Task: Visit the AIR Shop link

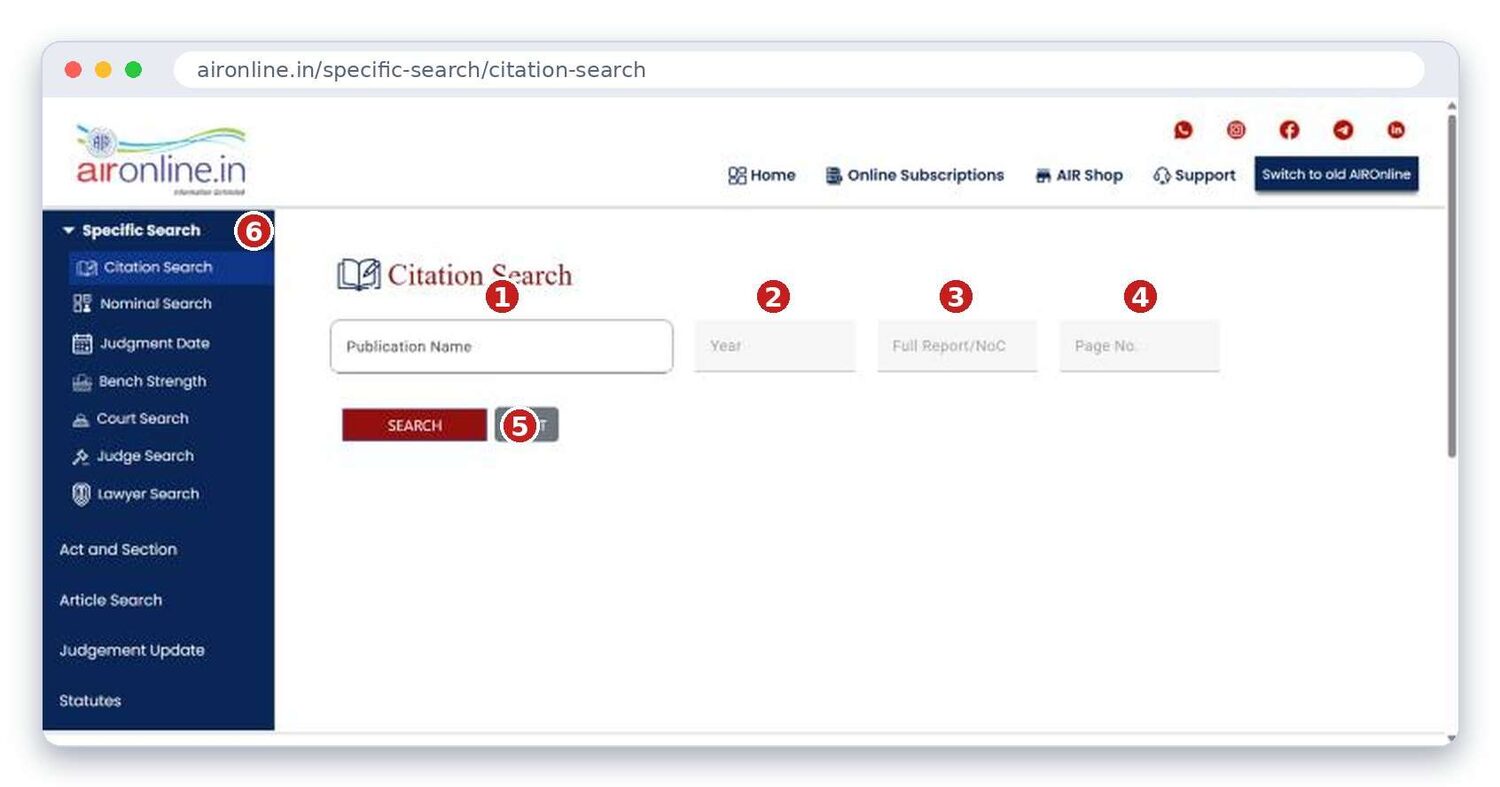Action: pyautogui.click(x=1079, y=175)
